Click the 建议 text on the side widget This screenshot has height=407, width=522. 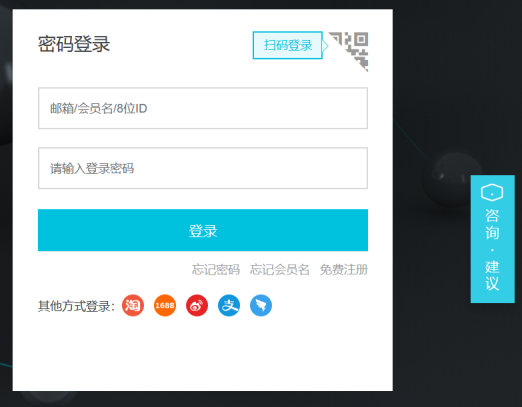(x=492, y=276)
